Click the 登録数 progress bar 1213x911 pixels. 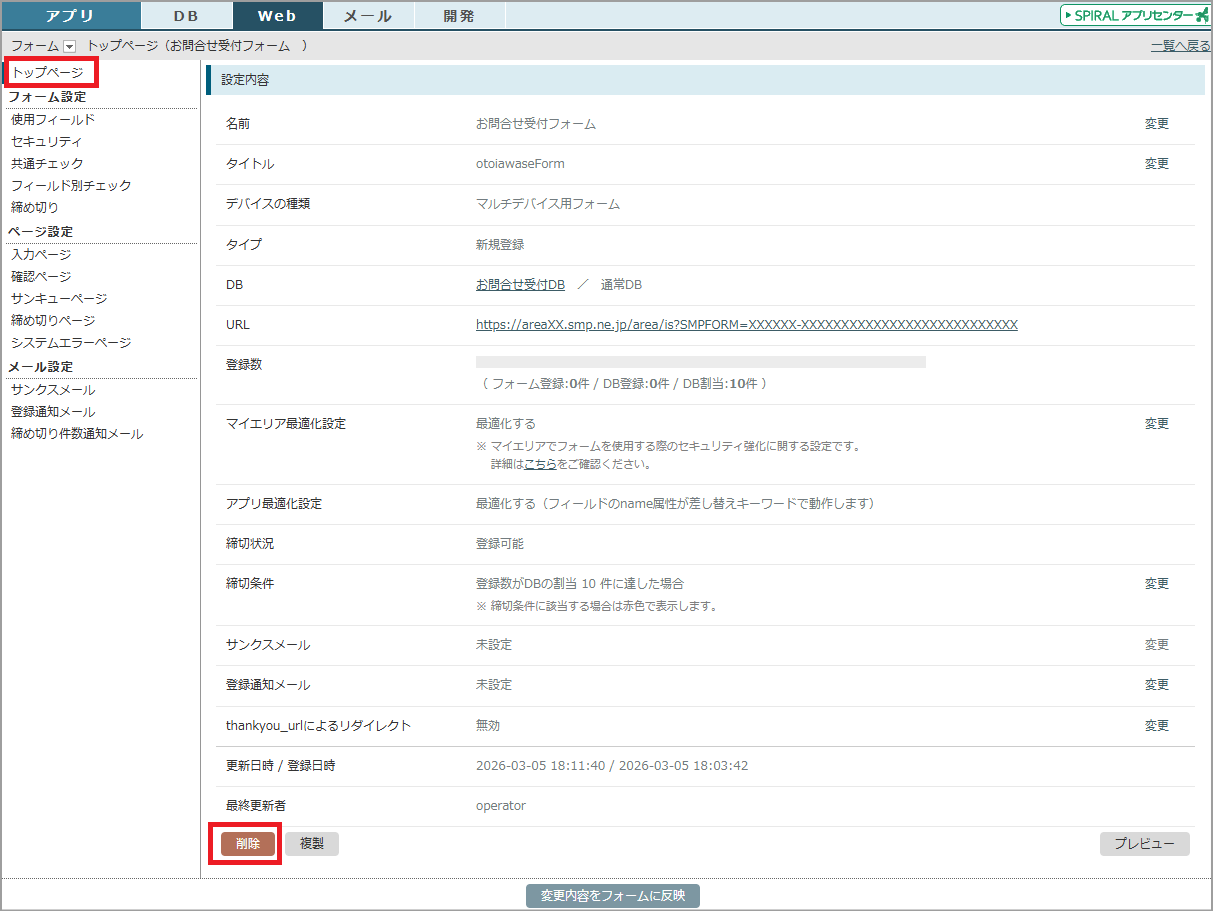700,362
